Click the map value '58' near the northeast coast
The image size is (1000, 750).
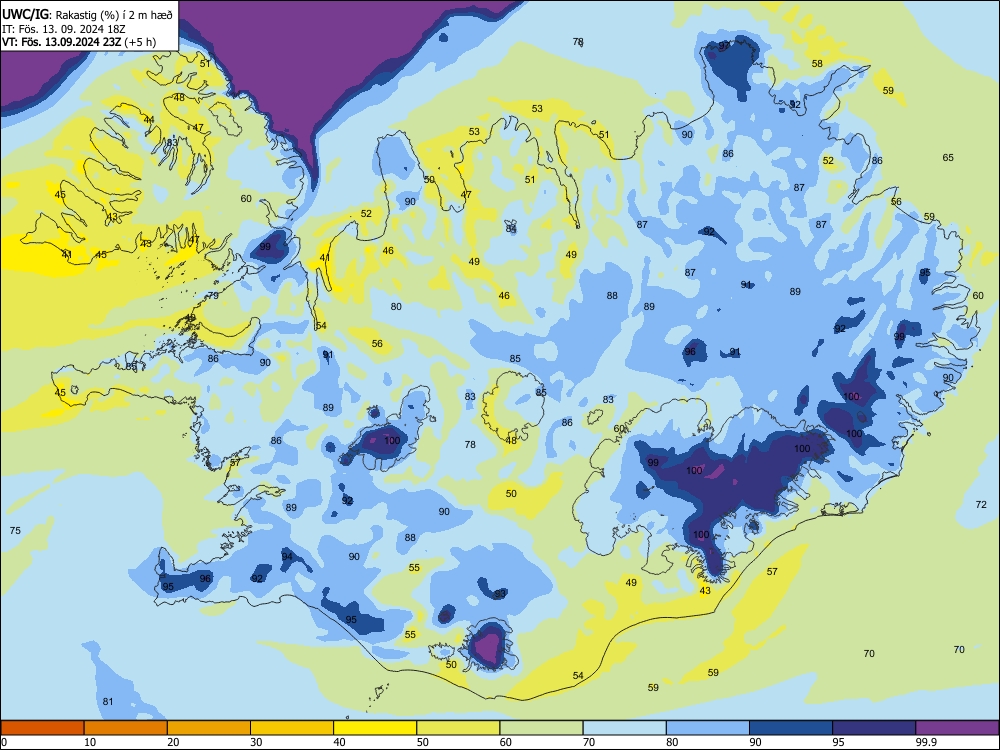click(x=817, y=64)
